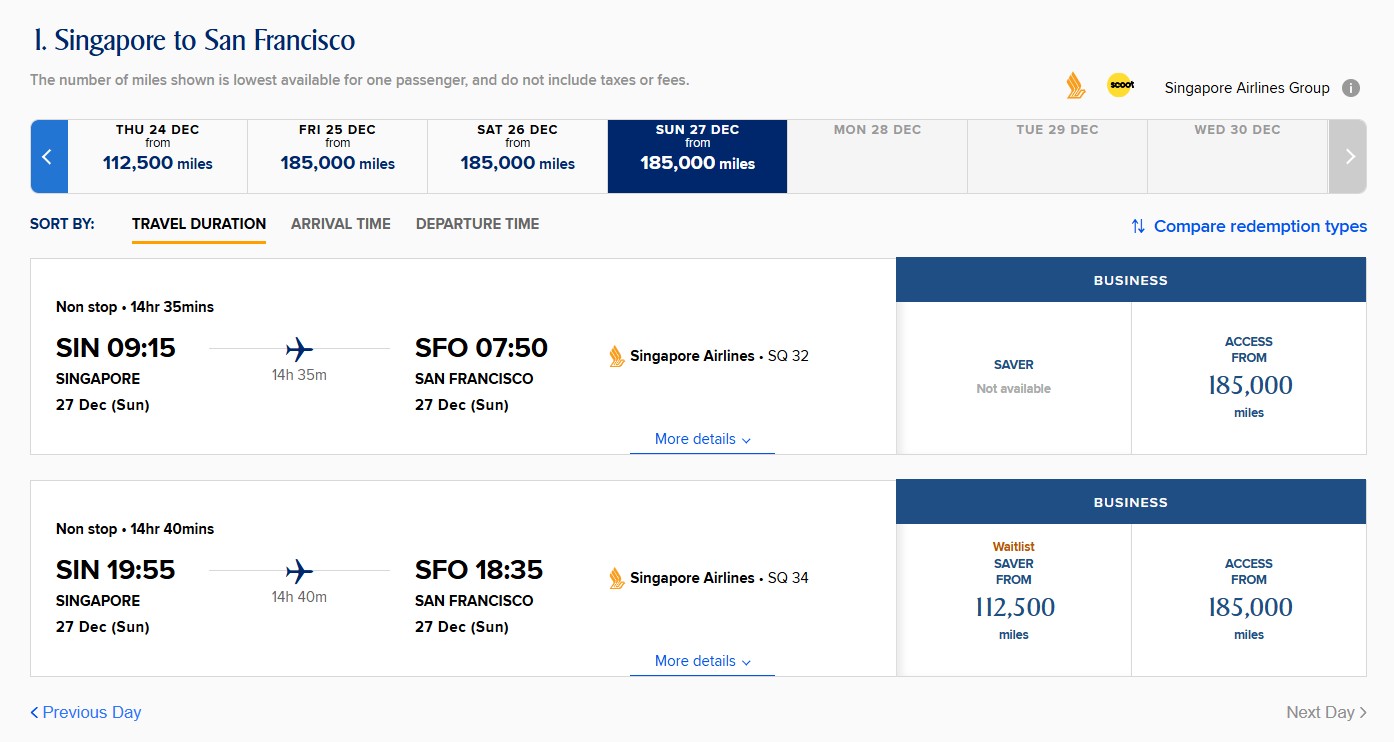Go to the Previous Day link

coord(86,712)
